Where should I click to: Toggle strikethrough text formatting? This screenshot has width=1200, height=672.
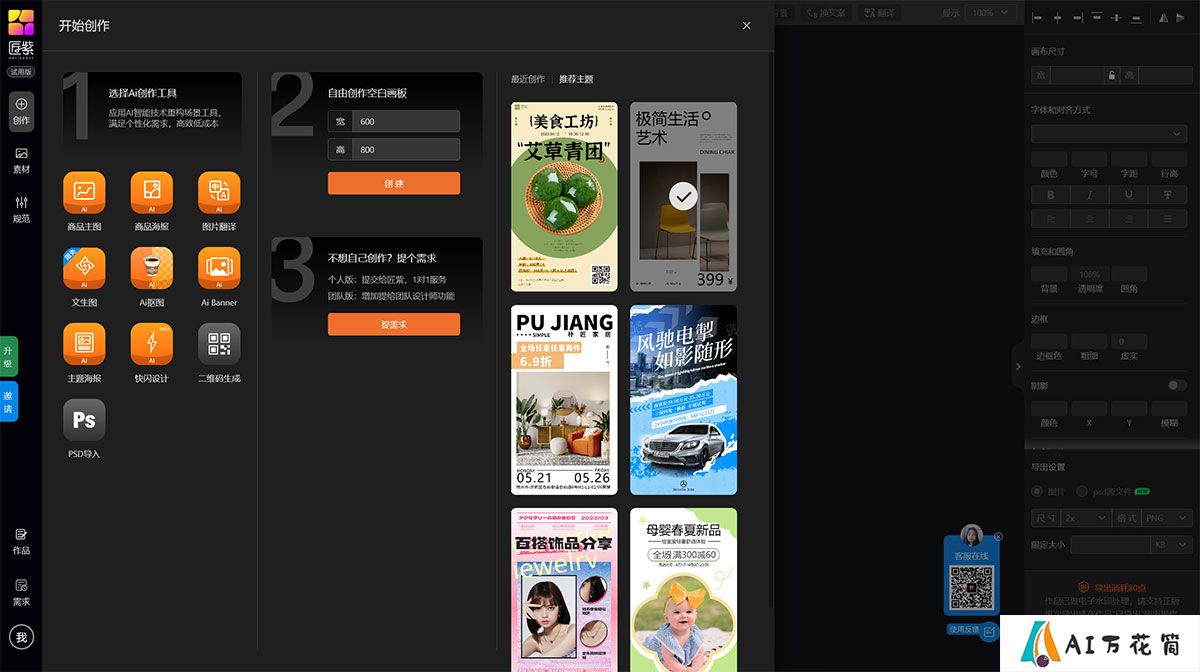point(1169,195)
